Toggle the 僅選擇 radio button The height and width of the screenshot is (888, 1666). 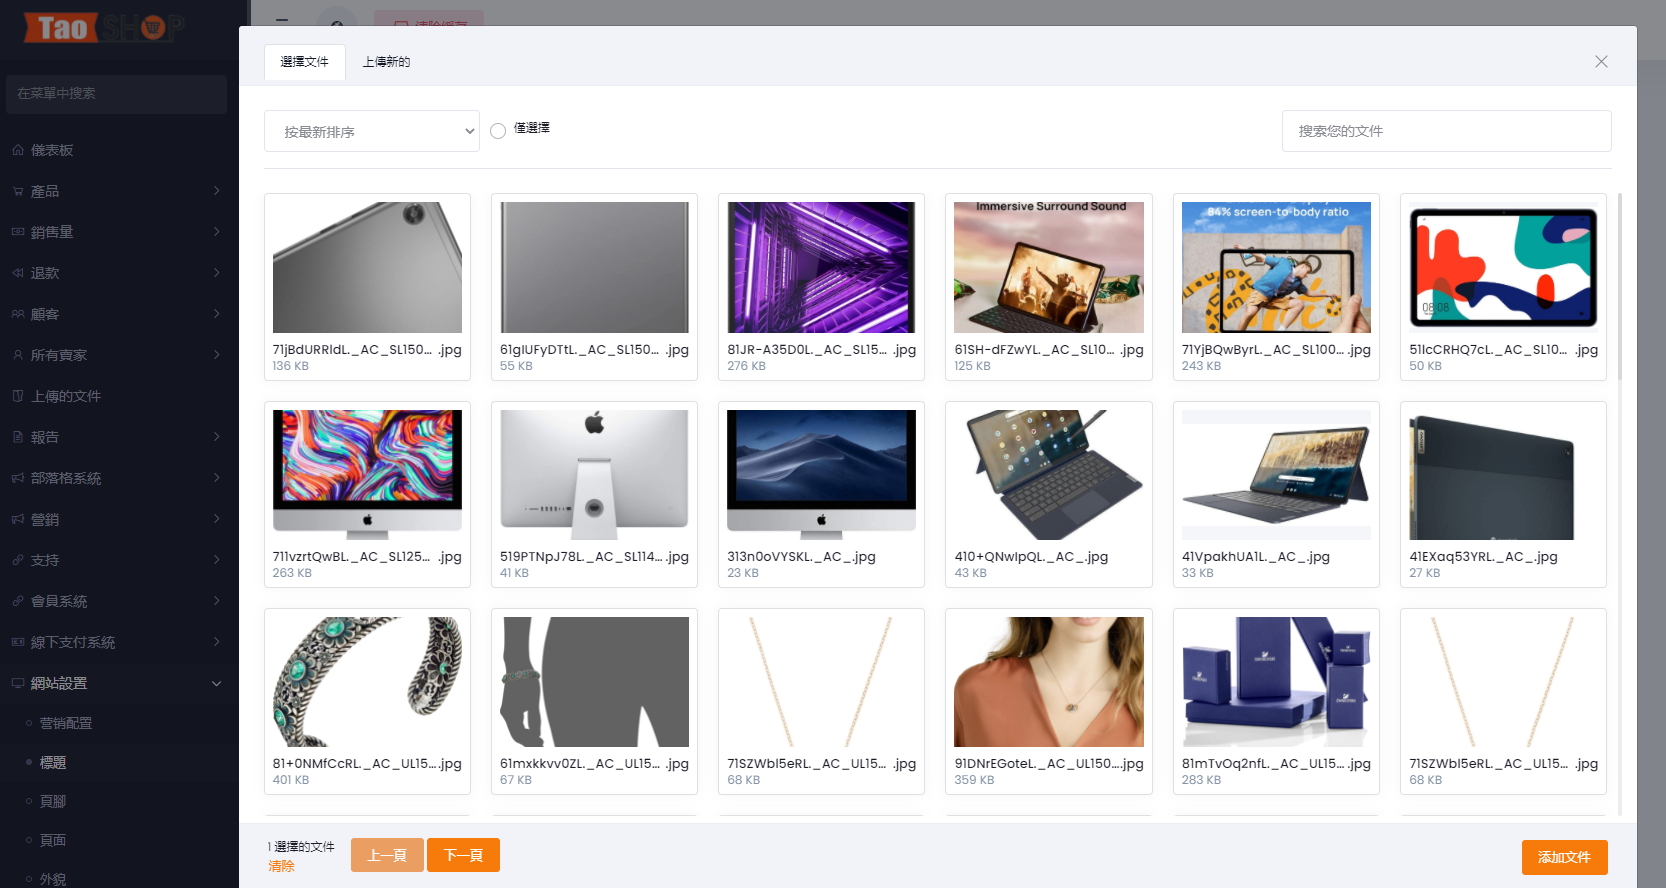[x=498, y=131]
